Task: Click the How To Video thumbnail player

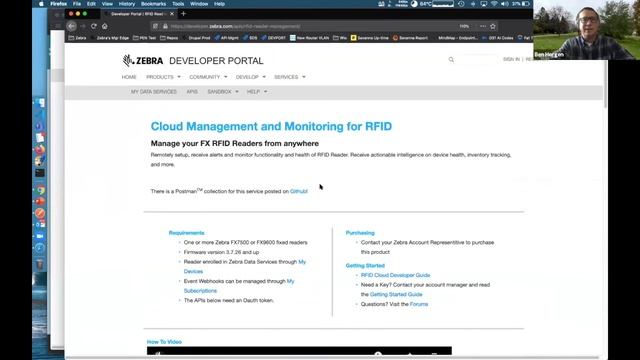Action: click(299, 351)
